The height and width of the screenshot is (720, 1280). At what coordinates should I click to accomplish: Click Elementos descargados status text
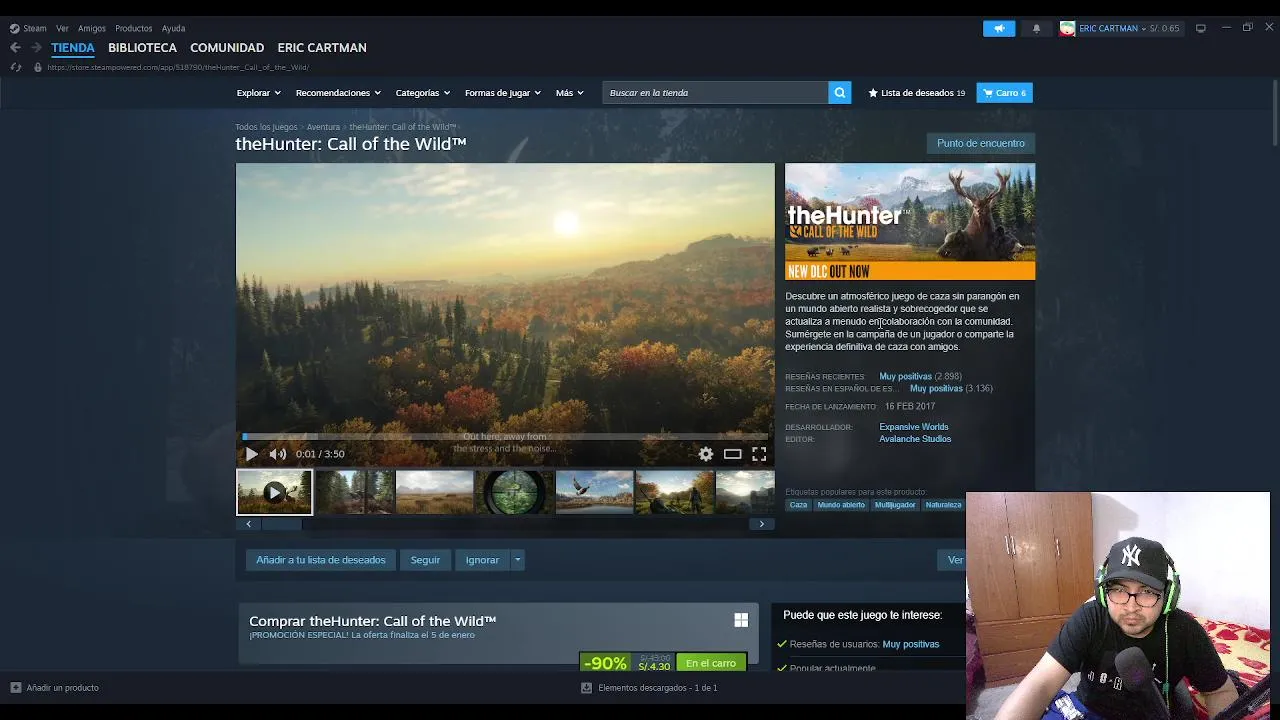(x=657, y=688)
